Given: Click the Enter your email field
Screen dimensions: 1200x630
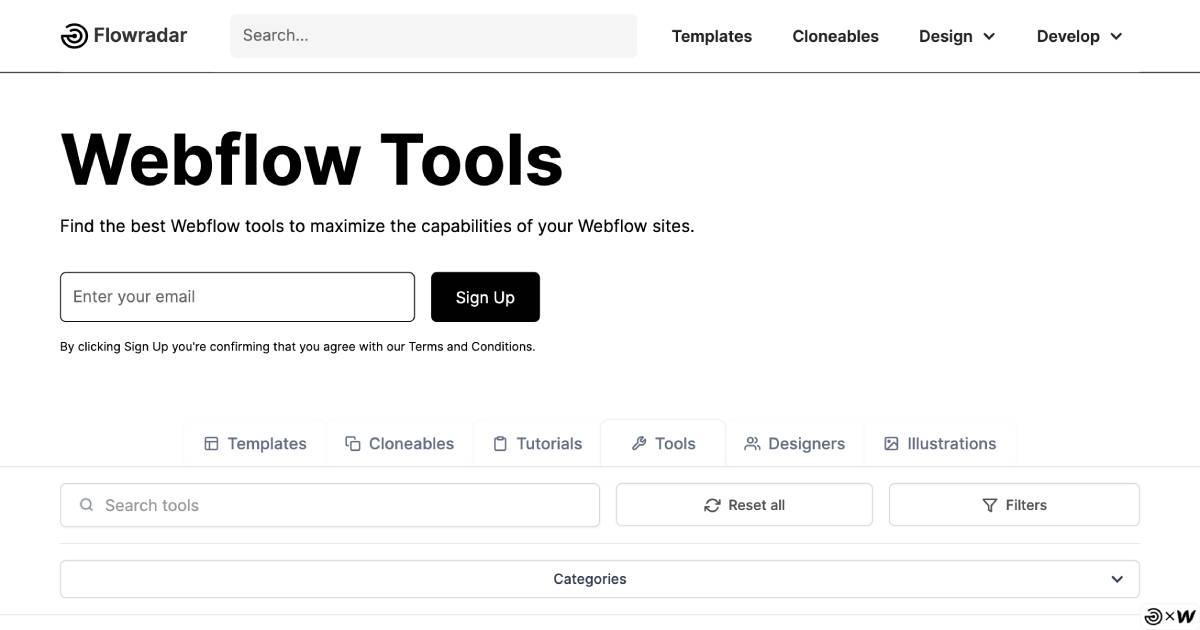Looking at the screenshot, I should tap(237, 297).
